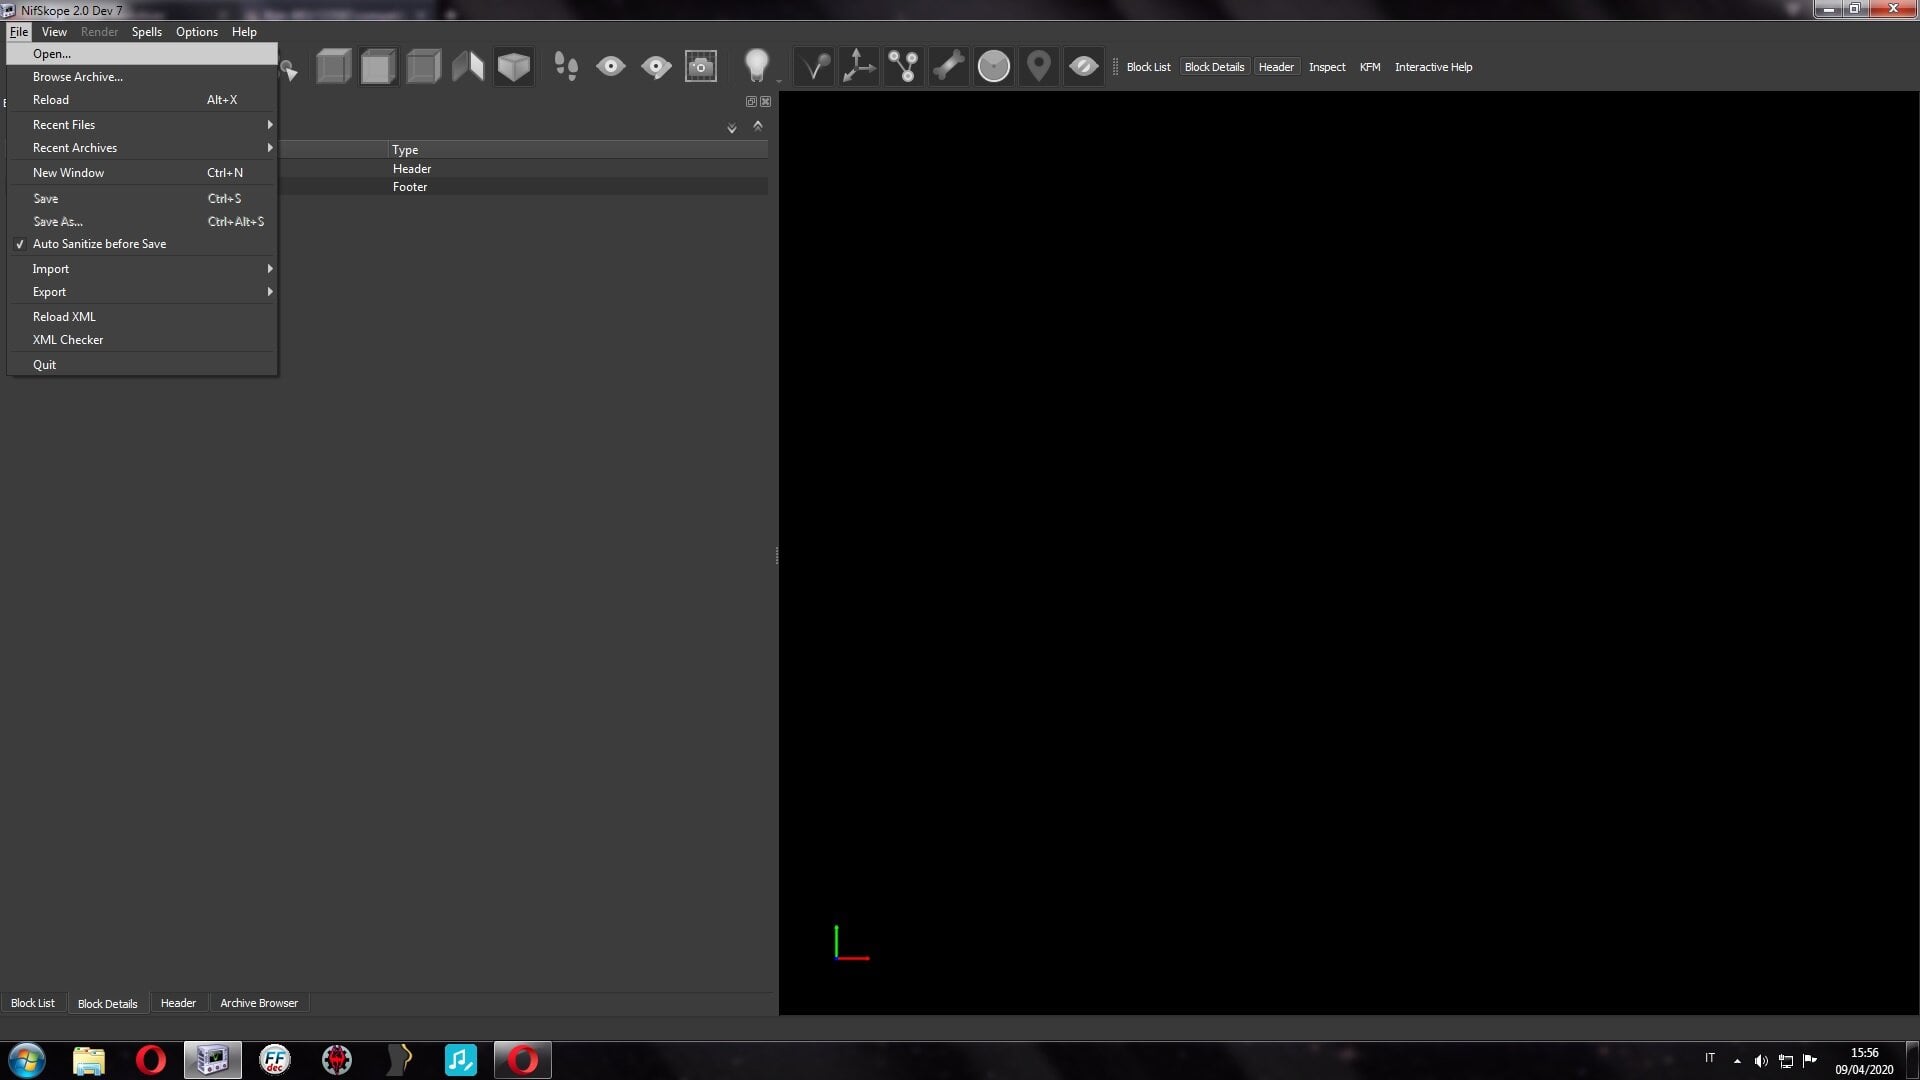The height and width of the screenshot is (1080, 1920).
Task: Toggle the bone skeleton display icon
Action: [948, 67]
